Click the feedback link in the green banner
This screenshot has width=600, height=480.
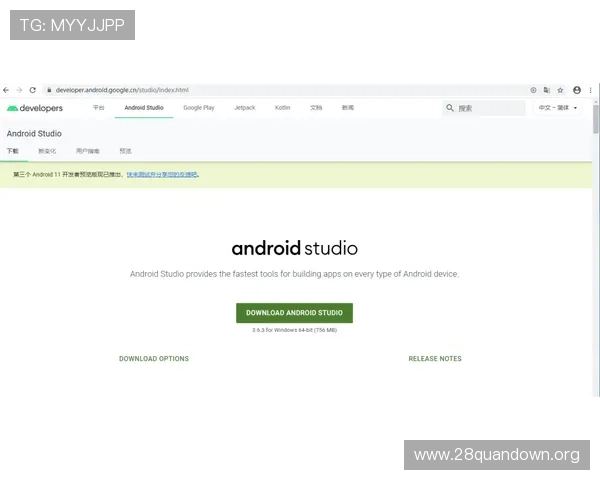click(x=162, y=174)
